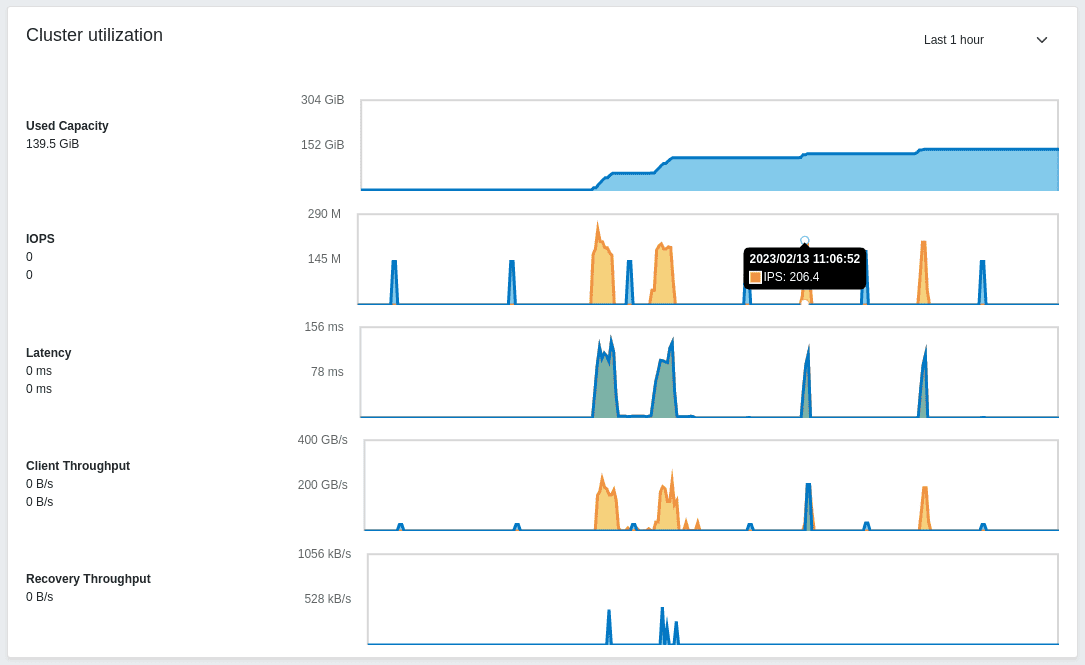Click the 290 M axis label on IOPS

tap(324, 214)
